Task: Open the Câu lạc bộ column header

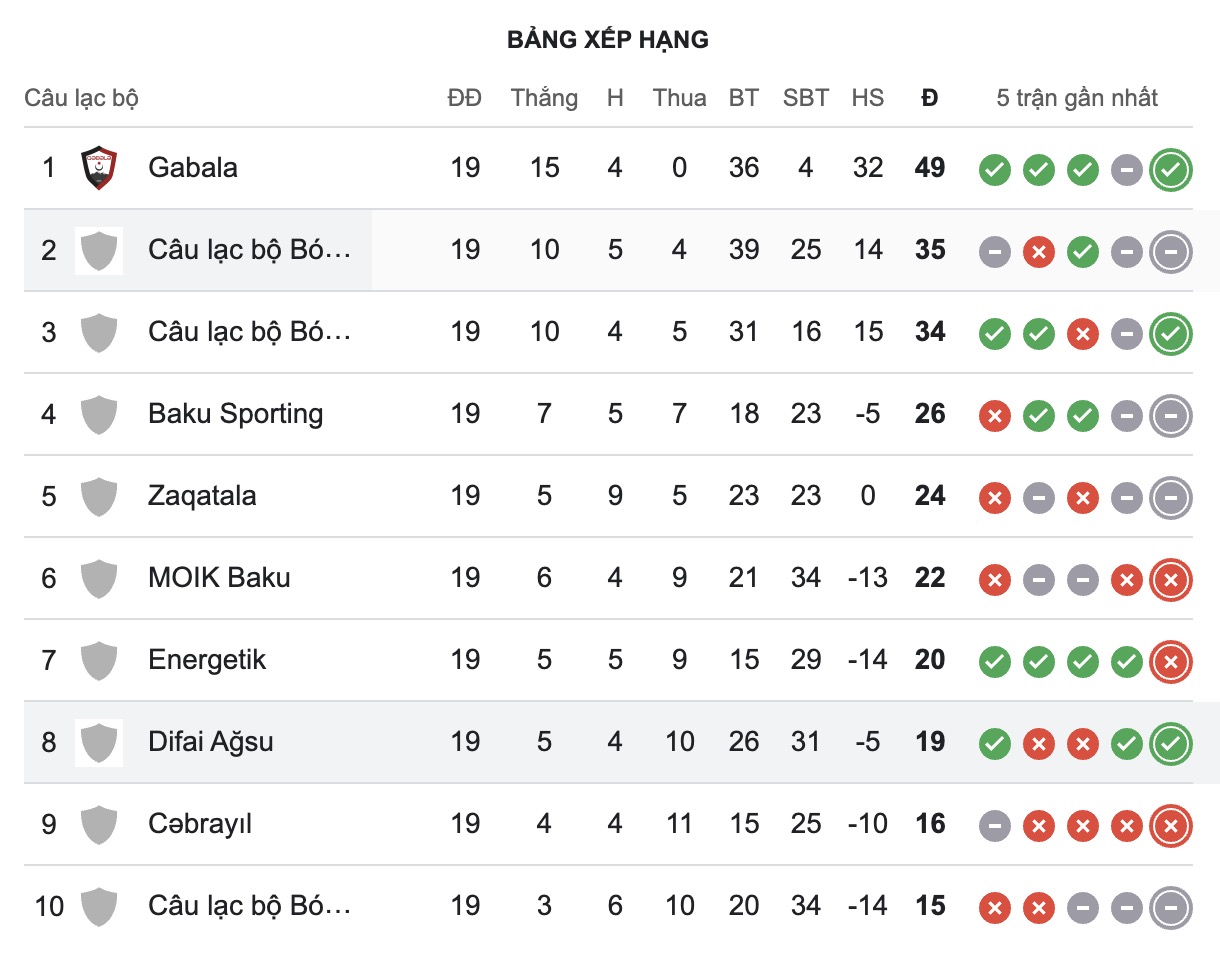Action: [81, 98]
